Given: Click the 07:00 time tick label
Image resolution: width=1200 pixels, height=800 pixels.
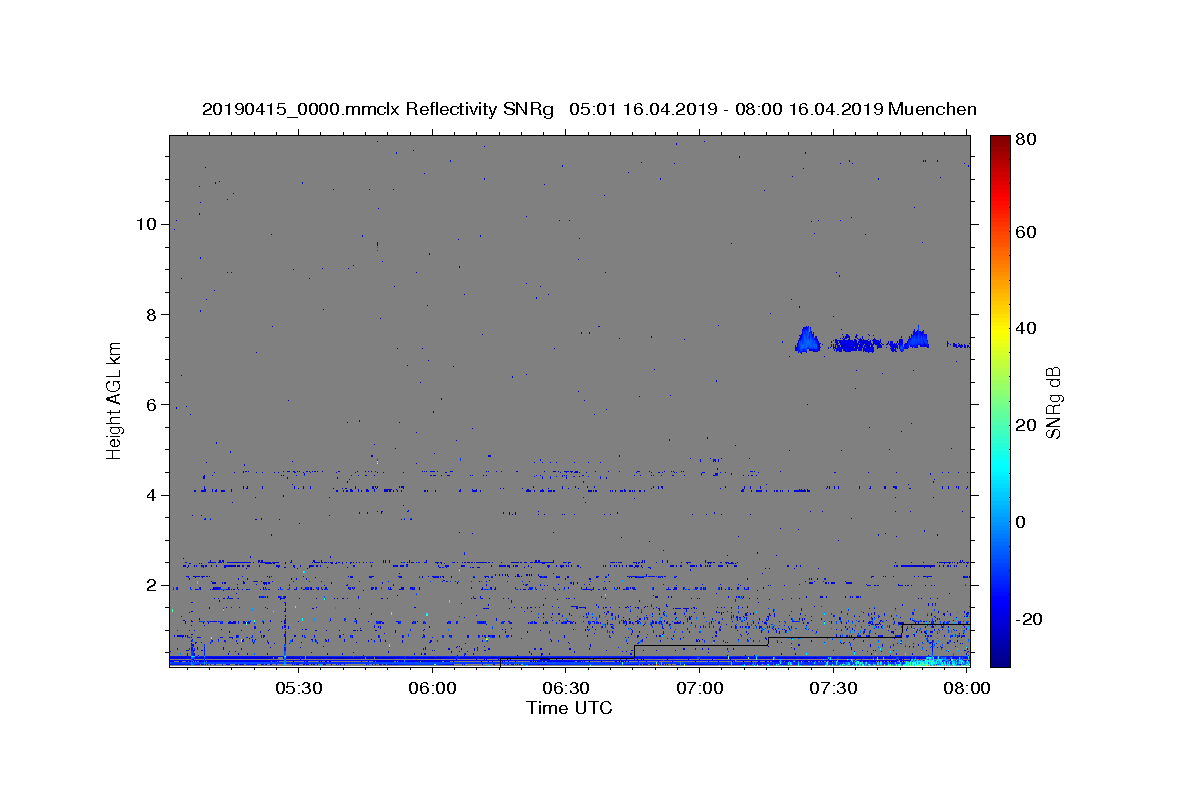Looking at the screenshot, I should 700,689.
